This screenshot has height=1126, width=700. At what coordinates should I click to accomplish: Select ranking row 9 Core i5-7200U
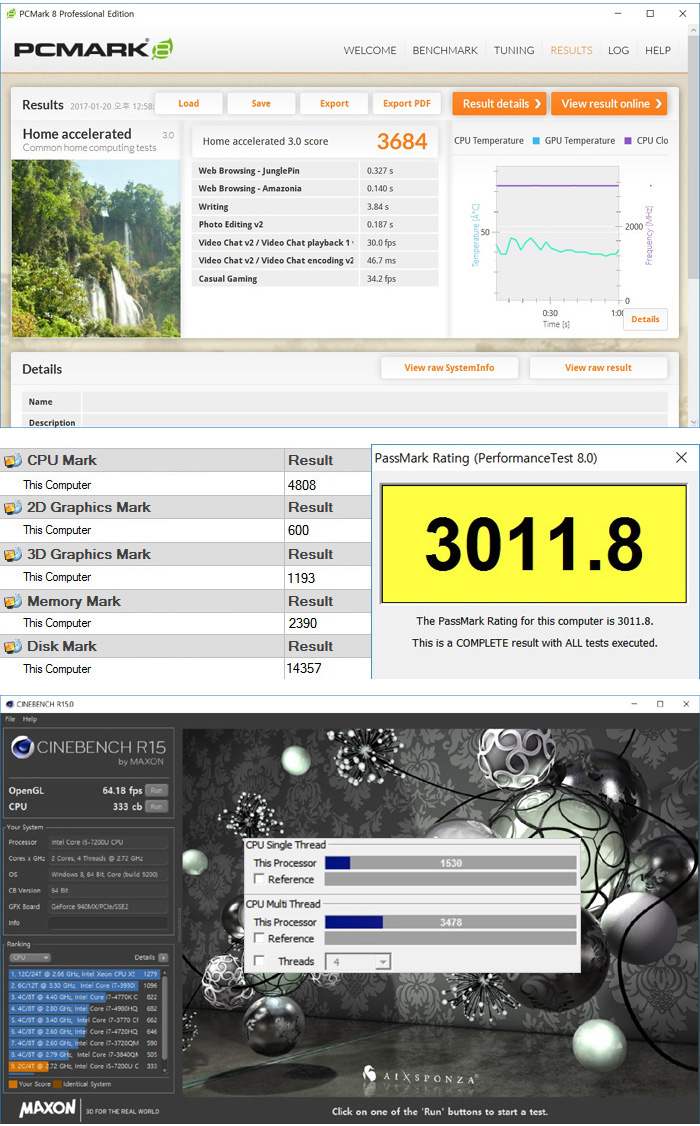tap(84, 1066)
